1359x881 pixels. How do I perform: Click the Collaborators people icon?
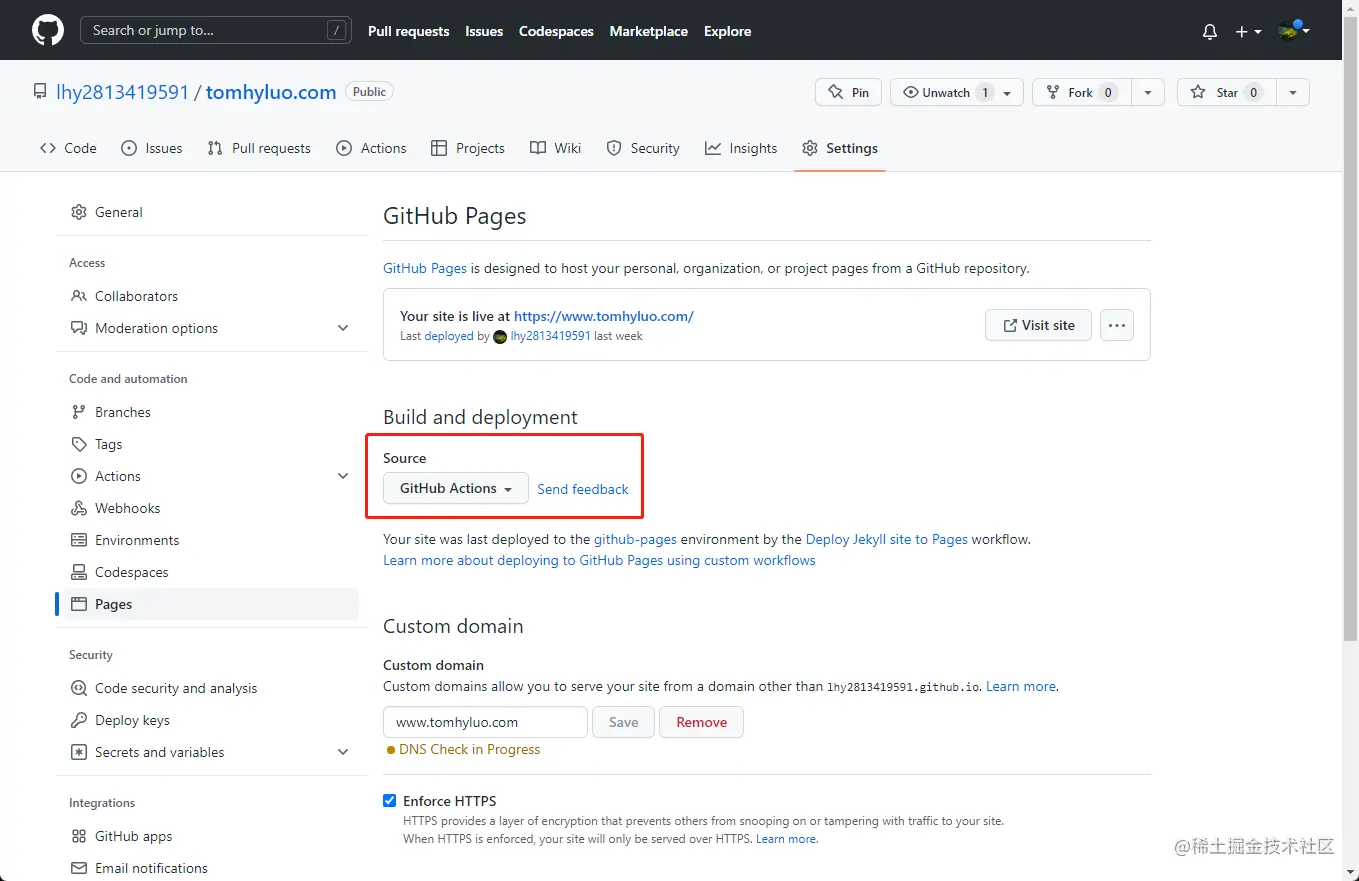(x=79, y=296)
